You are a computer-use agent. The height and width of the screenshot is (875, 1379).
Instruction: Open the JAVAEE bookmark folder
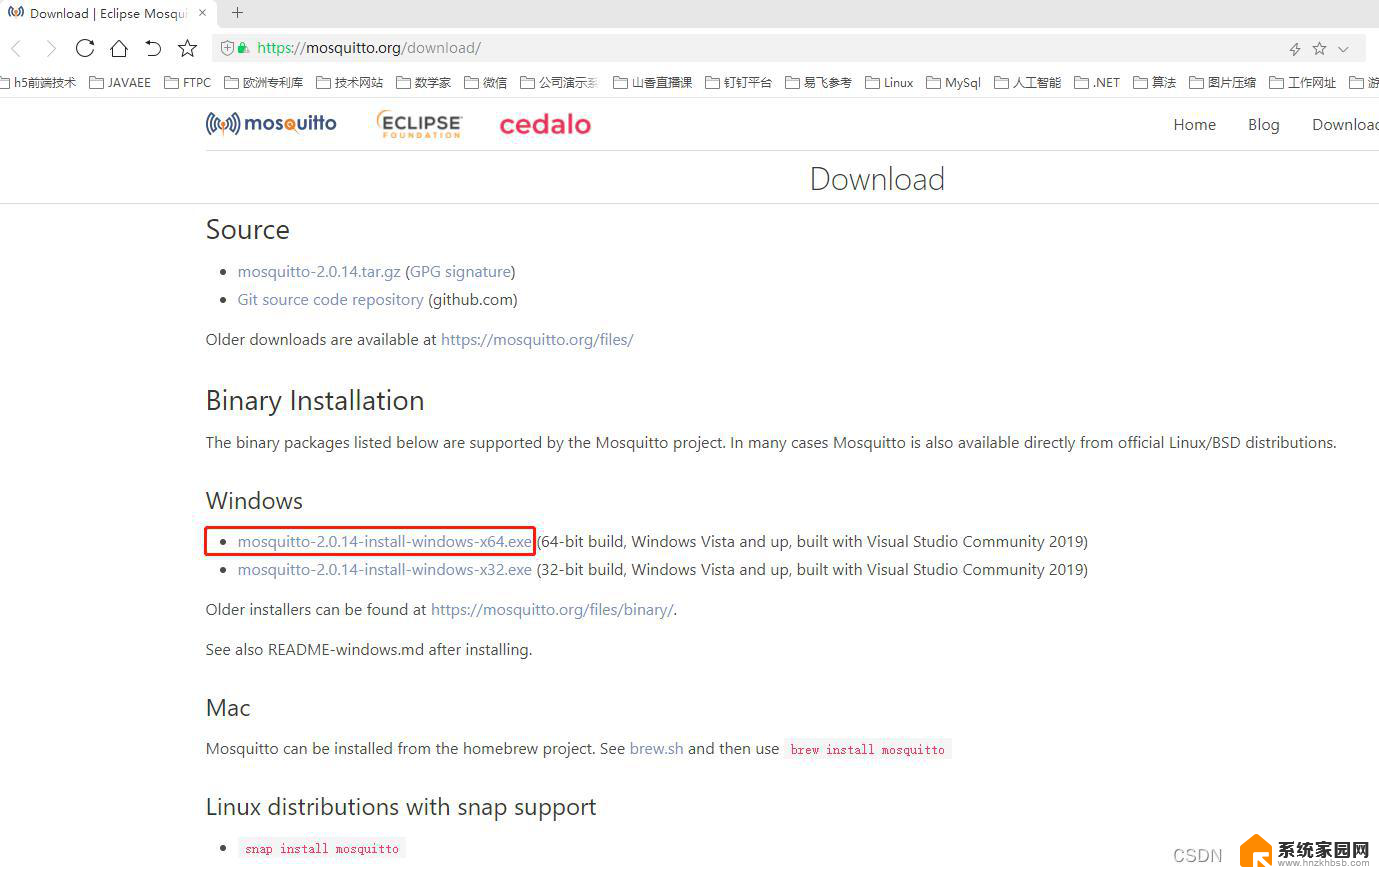[120, 82]
